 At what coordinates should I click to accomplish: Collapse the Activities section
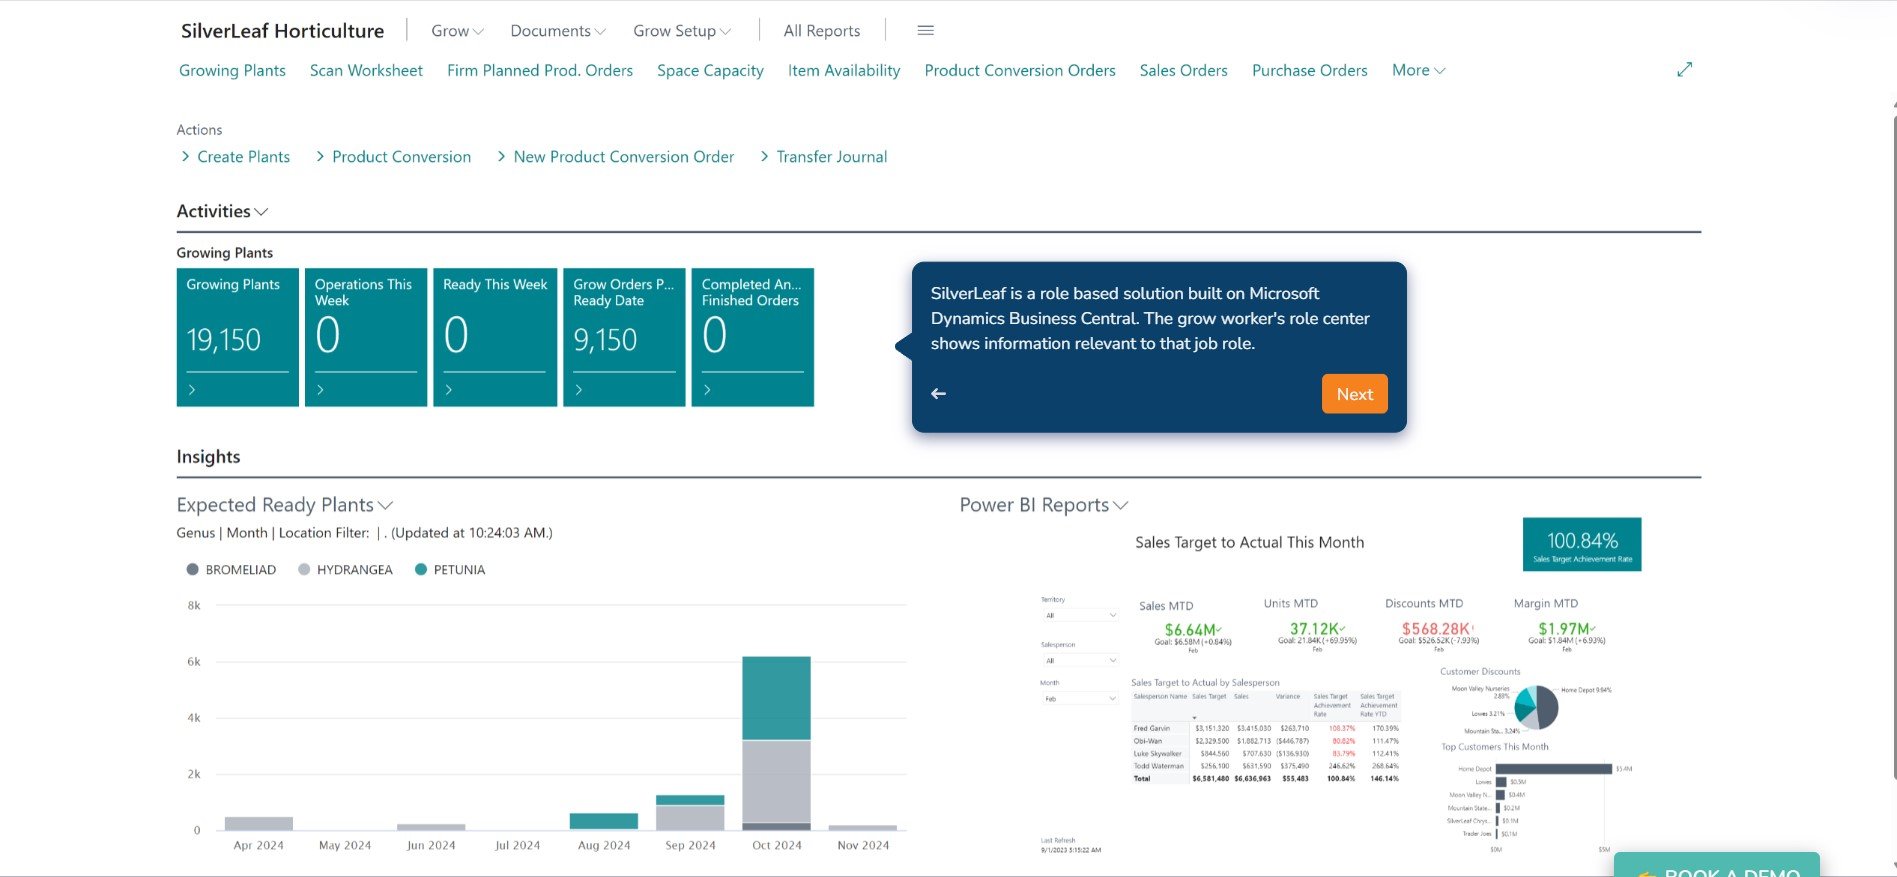pyautogui.click(x=222, y=211)
